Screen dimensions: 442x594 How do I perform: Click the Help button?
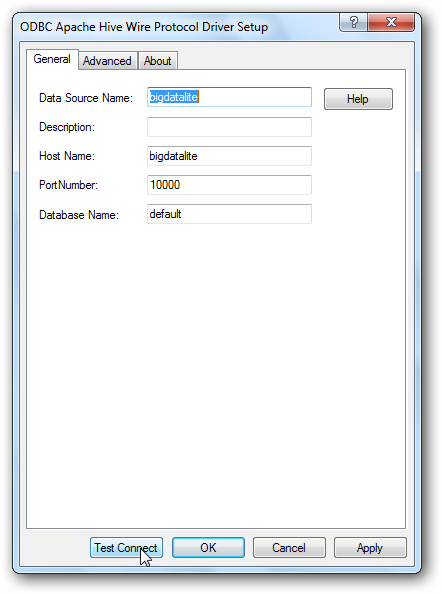[358, 99]
